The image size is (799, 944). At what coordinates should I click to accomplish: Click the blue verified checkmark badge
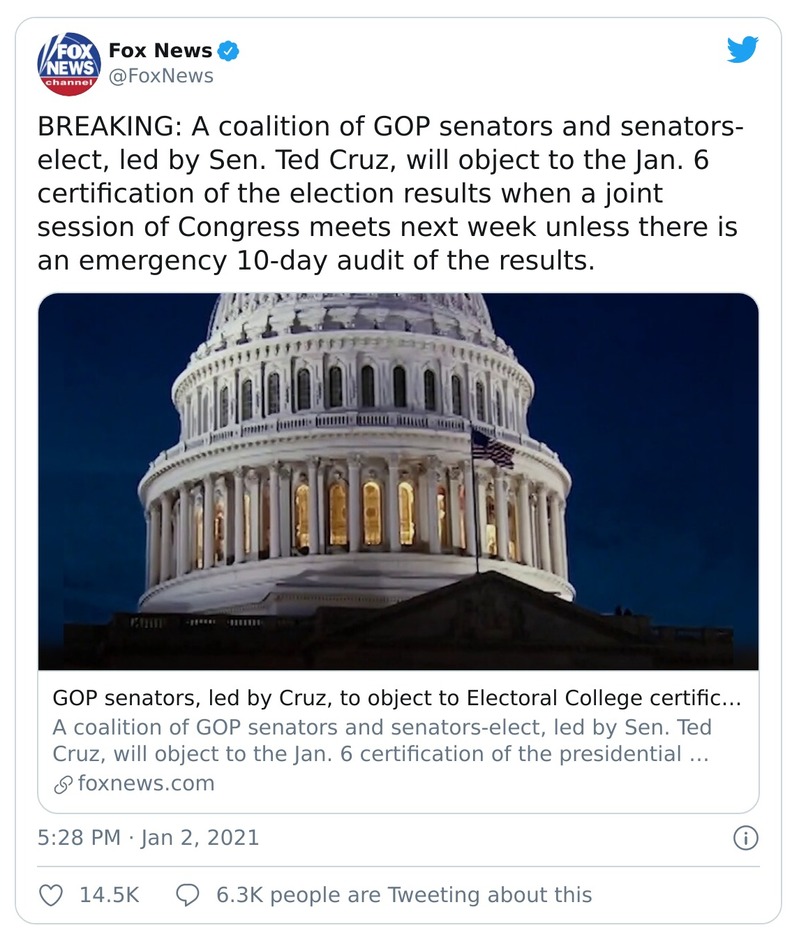point(228,50)
